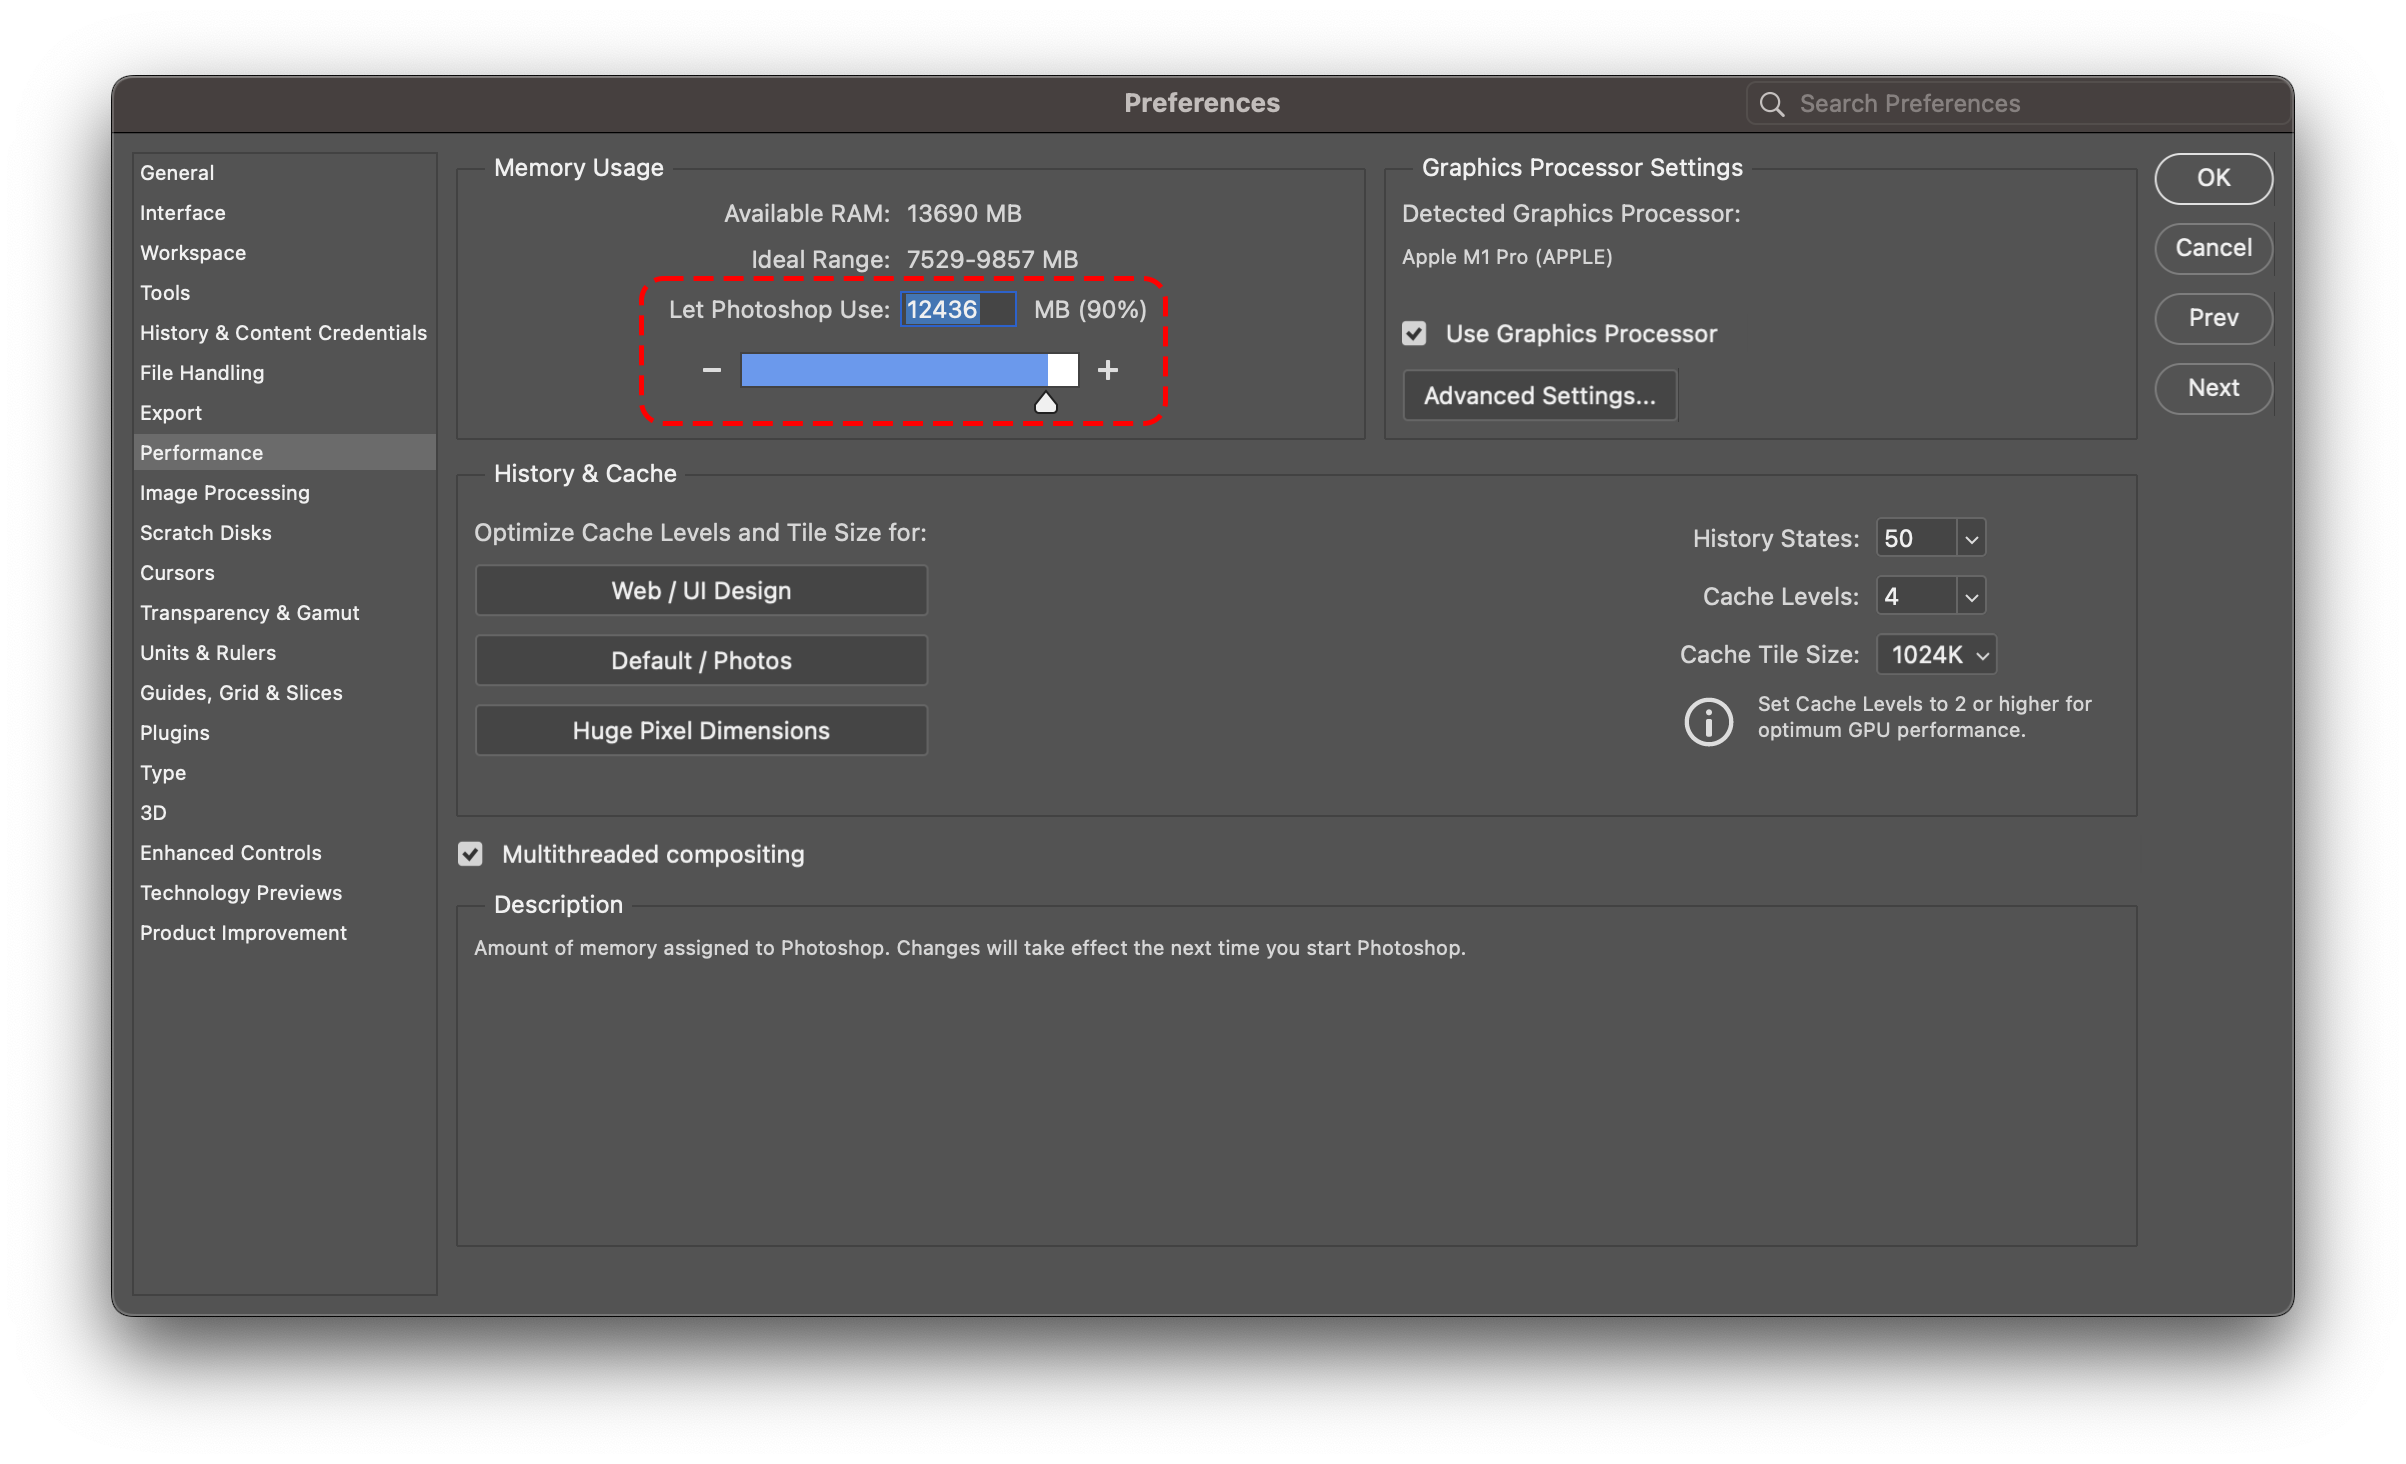Click the Web / UI Design button
2406x1464 pixels.
701,591
